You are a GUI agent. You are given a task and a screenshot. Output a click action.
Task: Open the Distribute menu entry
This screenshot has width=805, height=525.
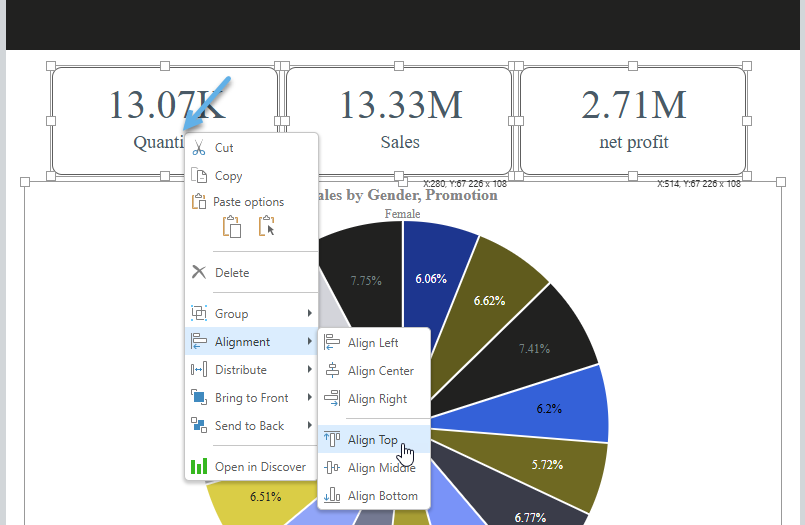(252, 370)
